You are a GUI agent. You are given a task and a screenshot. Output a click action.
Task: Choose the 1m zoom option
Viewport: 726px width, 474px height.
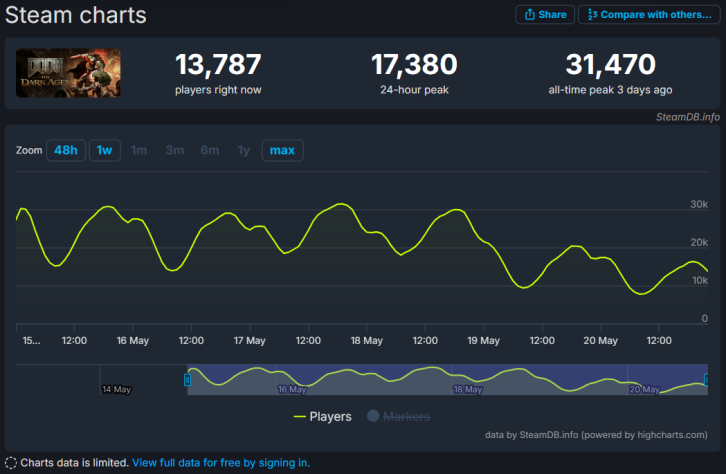(139, 150)
